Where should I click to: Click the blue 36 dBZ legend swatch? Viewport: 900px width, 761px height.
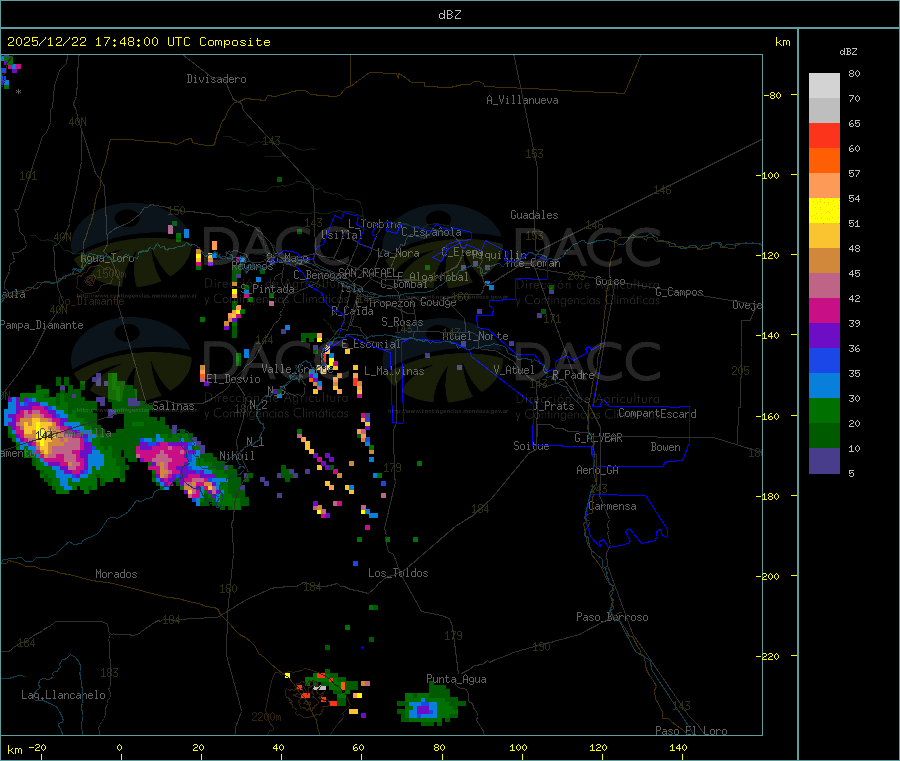tap(824, 360)
